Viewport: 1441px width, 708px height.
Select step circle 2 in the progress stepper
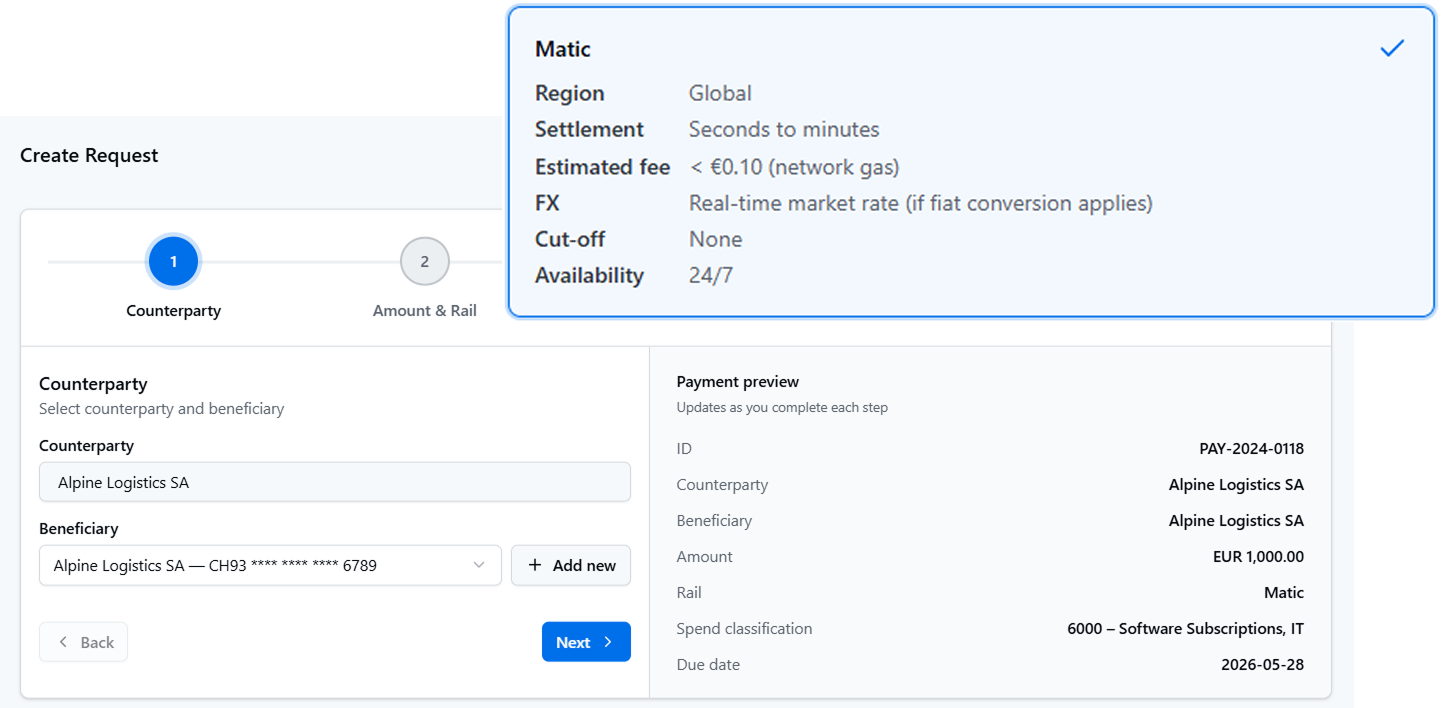(x=425, y=261)
